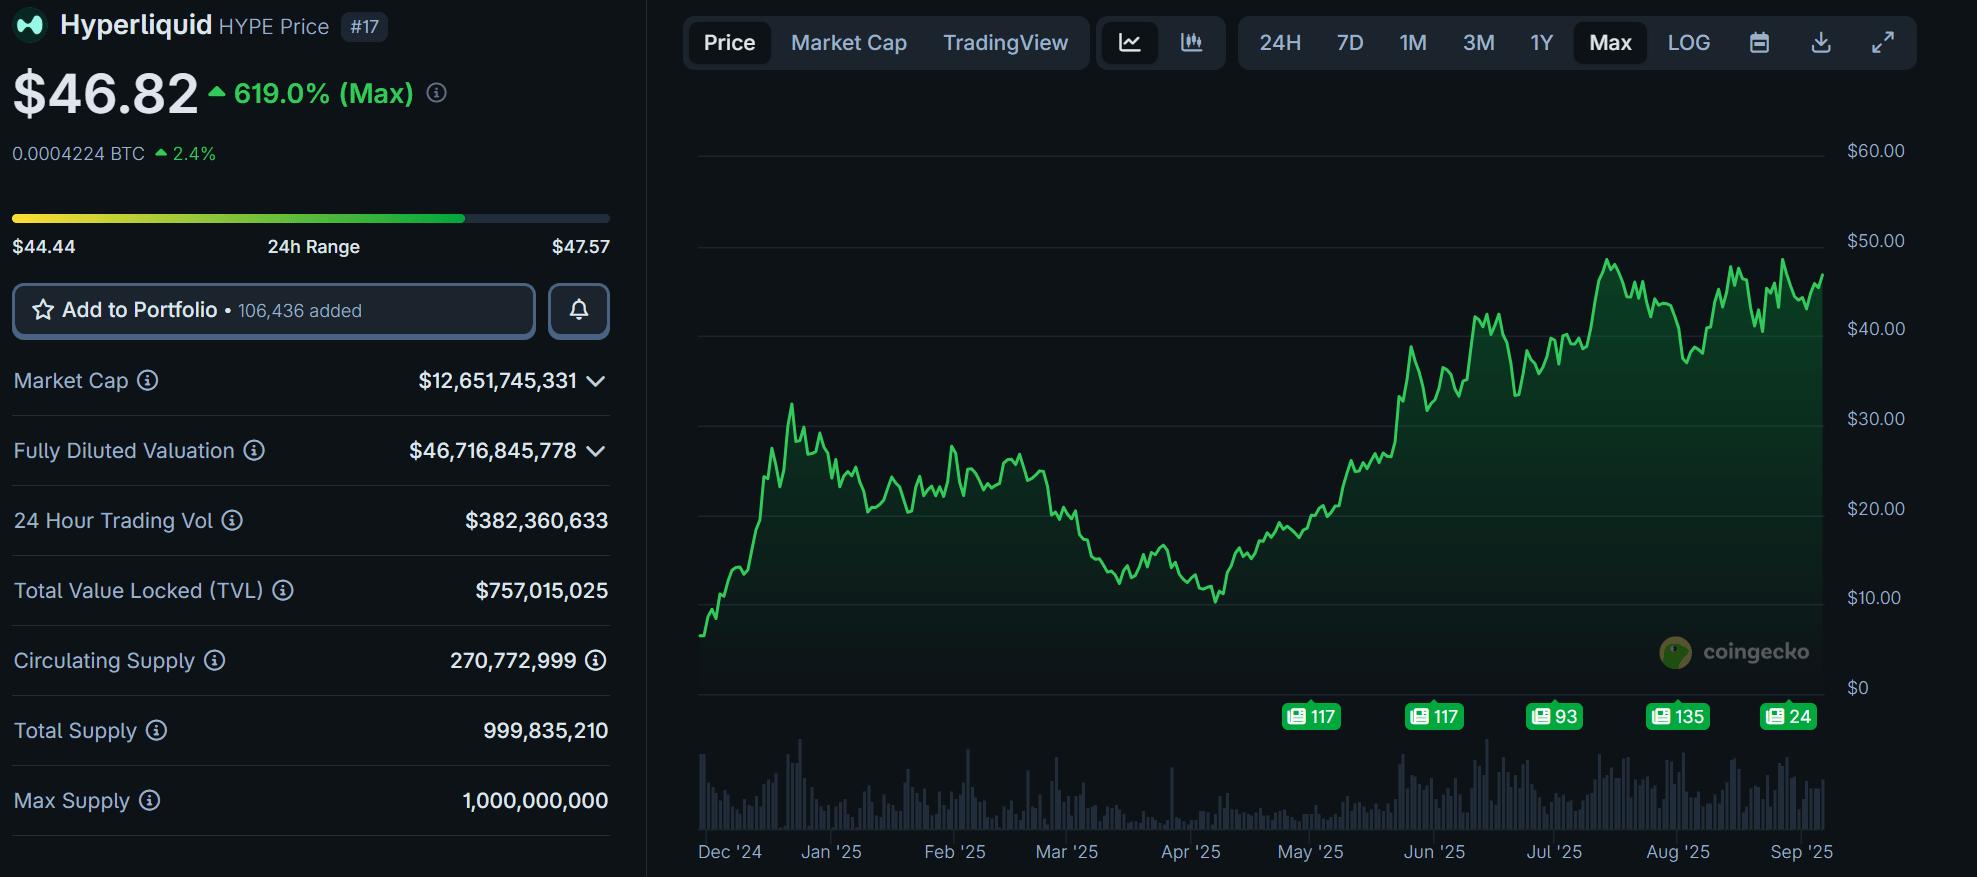Screen dimensions: 1977x877
Task: Click the price alert bell icon
Action: click(579, 311)
